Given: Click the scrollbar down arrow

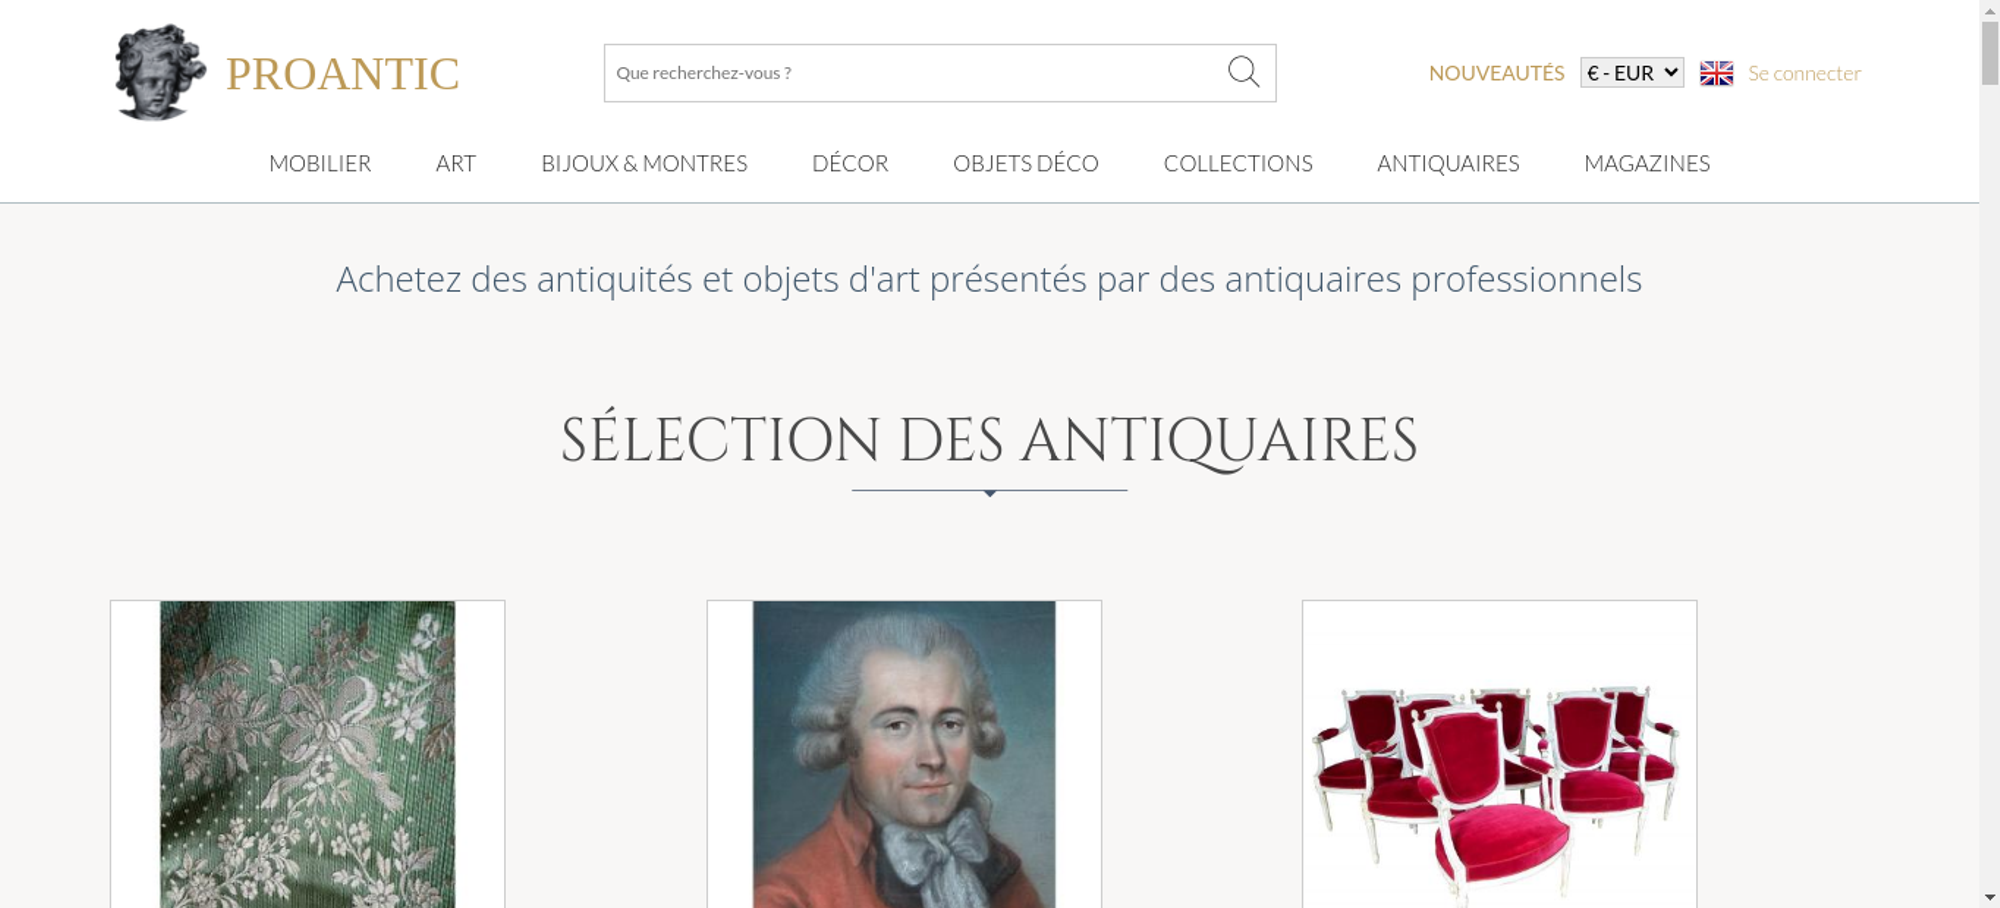Looking at the screenshot, I should (x=1990, y=897).
